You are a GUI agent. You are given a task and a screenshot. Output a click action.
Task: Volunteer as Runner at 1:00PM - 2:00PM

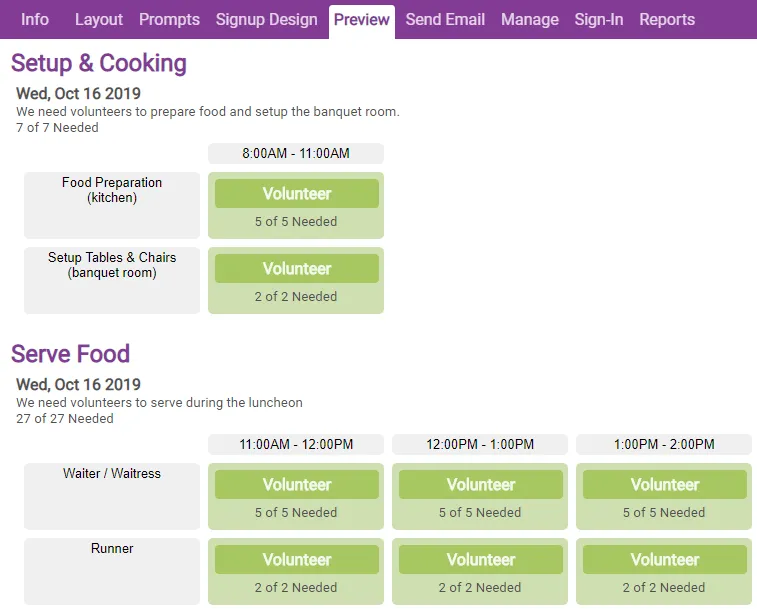(x=665, y=559)
